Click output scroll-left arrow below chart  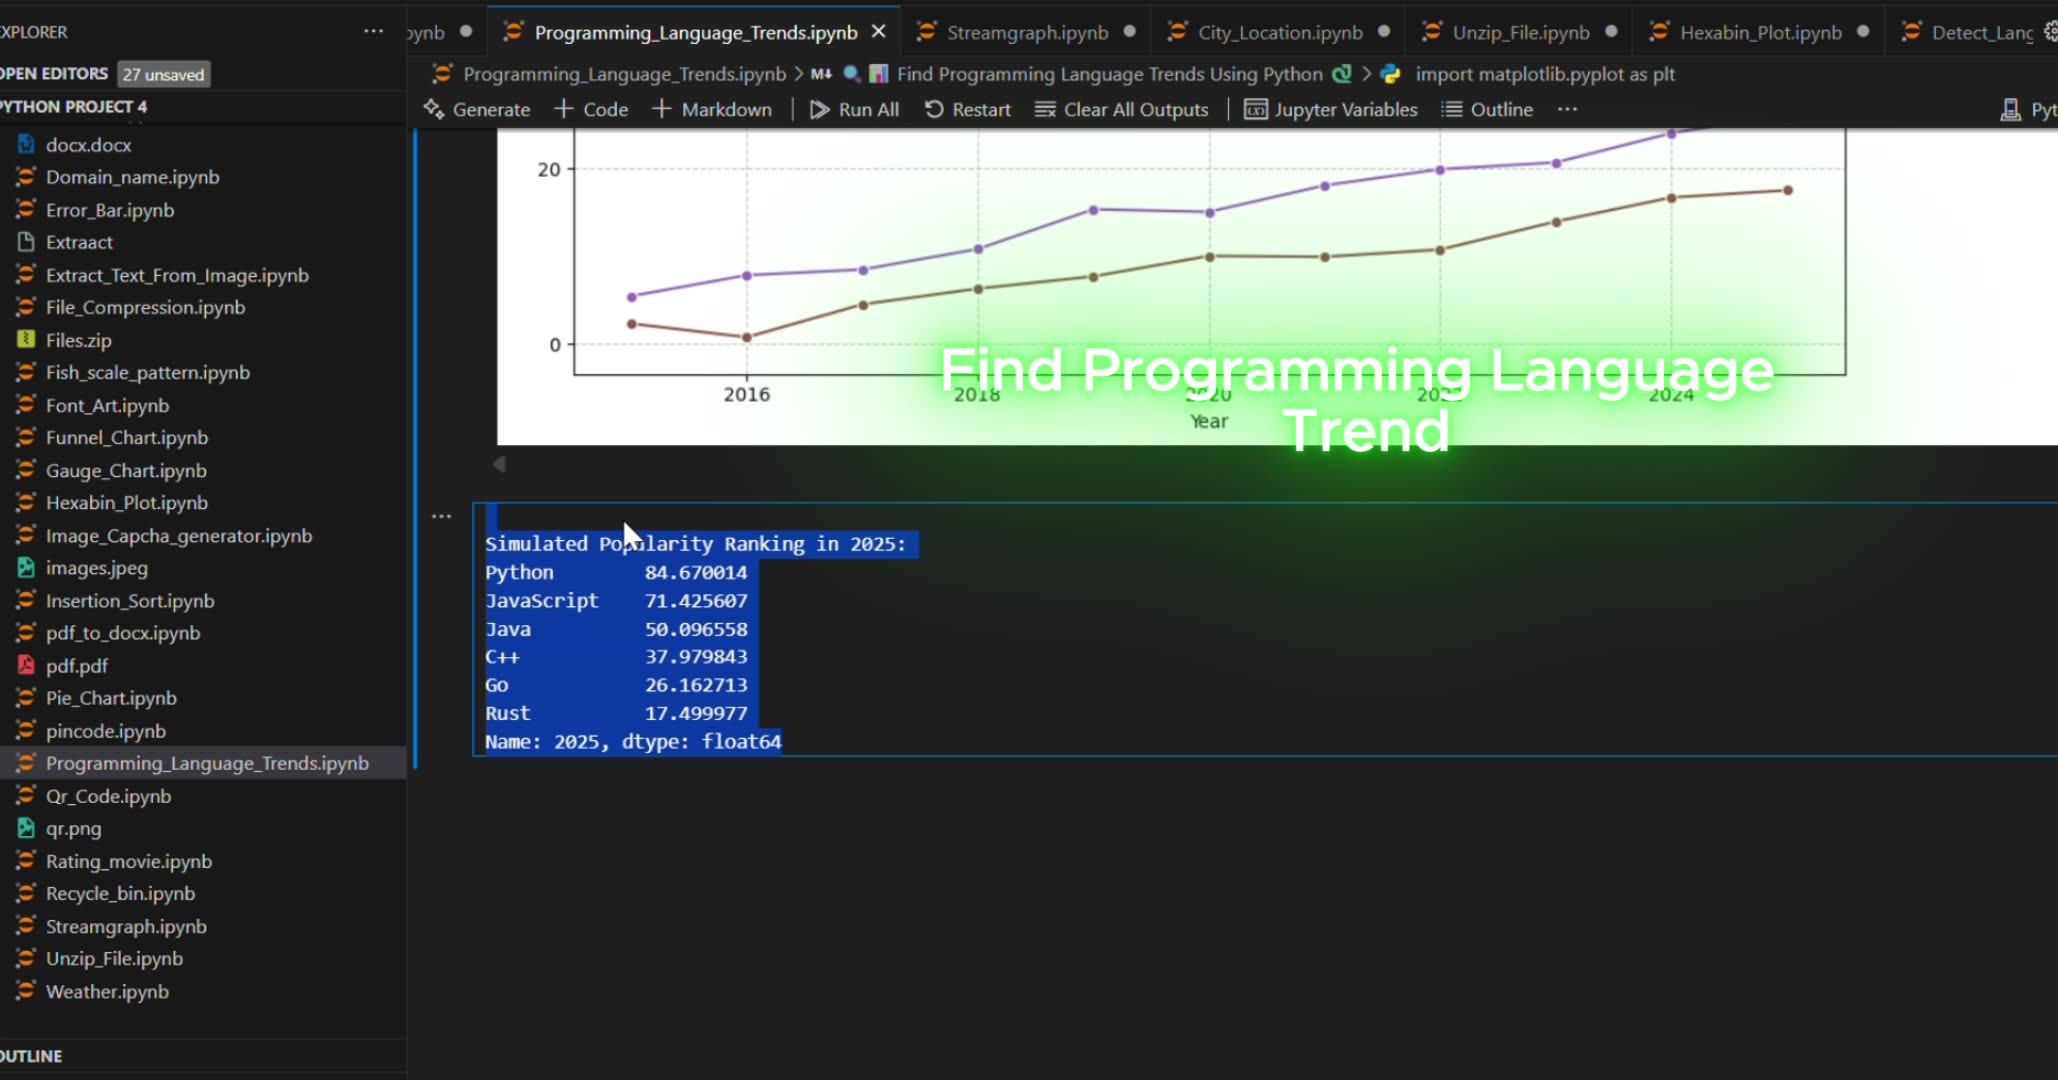tap(499, 464)
